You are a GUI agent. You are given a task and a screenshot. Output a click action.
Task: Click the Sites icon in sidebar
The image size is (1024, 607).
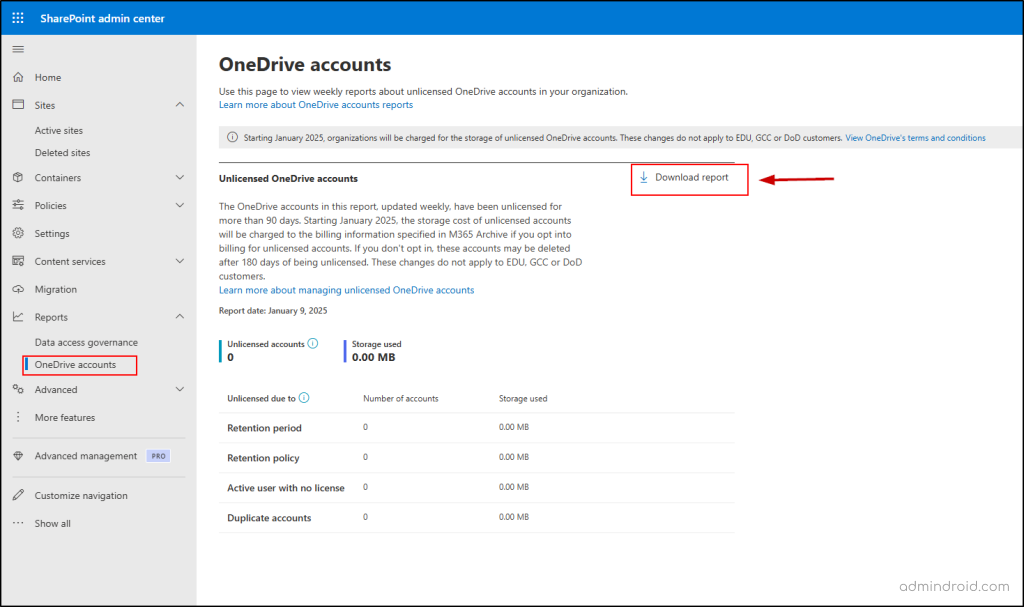coord(18,105)
